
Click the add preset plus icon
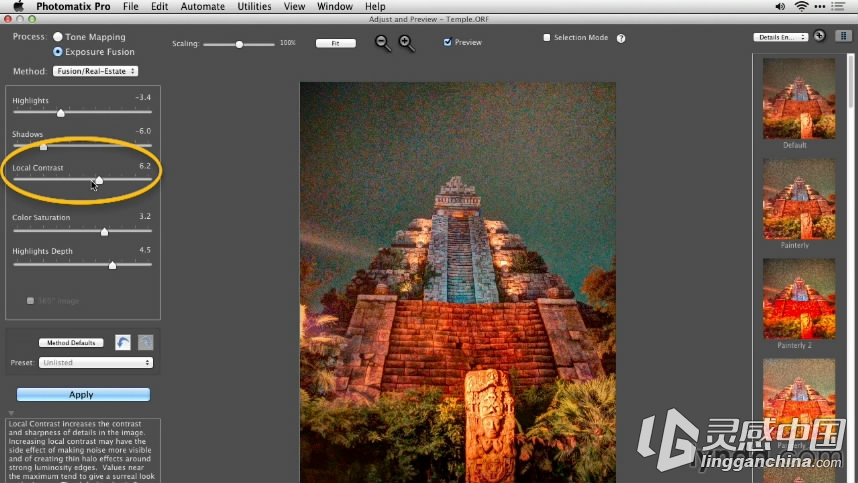coord(819,36)
